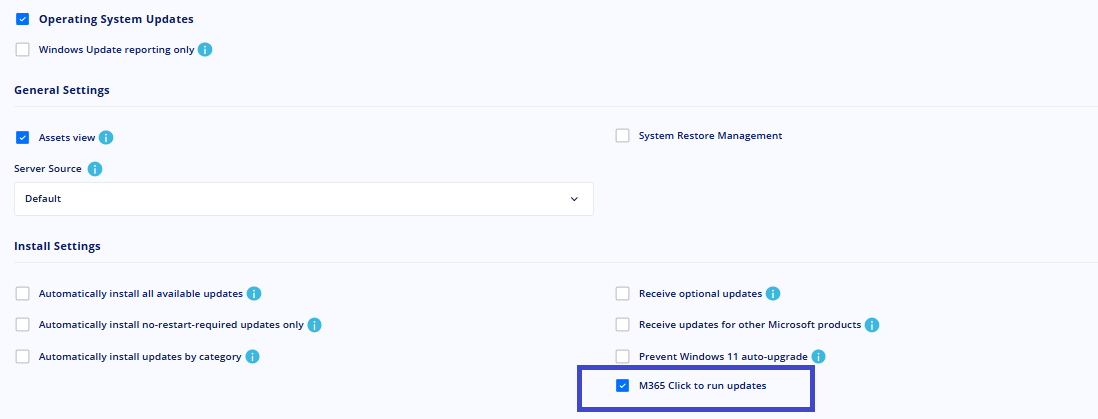Uncheck the Operating System Updates checkbox
Image resolution: width=1098 pixels, height=419 pixels.
point(22,19)
